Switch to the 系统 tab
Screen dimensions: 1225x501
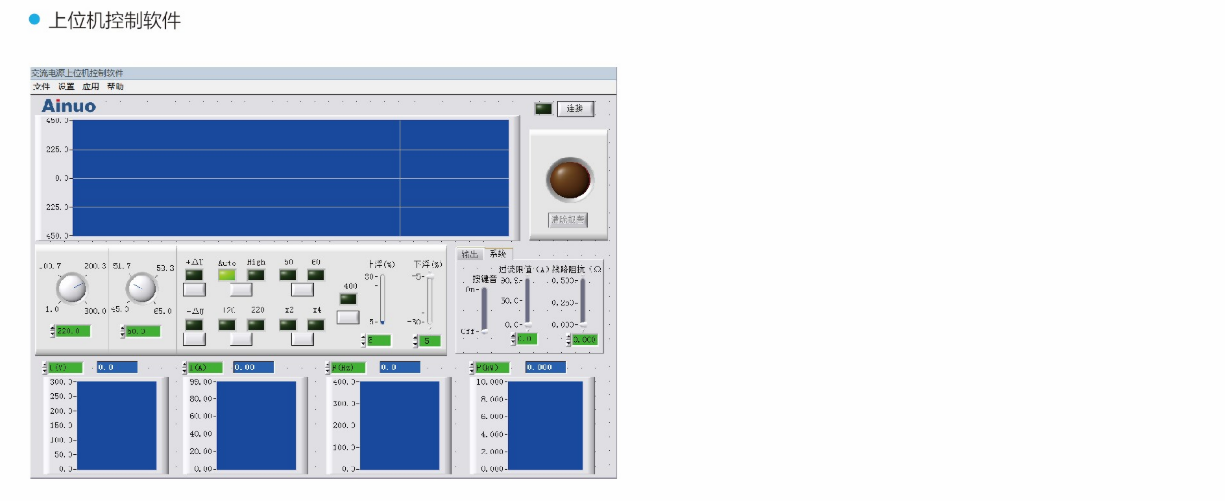point(498,254)
